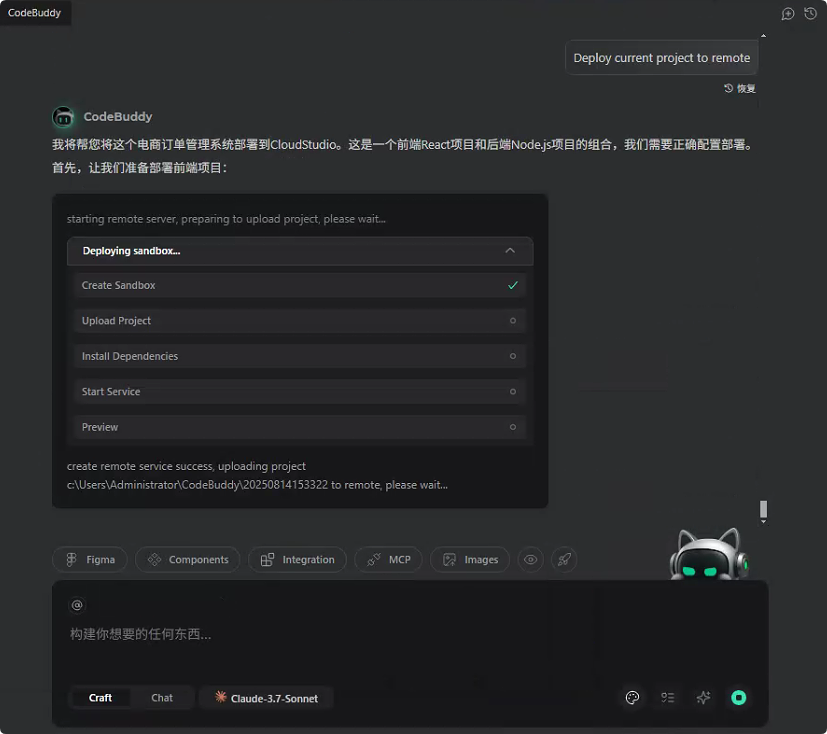The width and height of the screenshot is (827, 734).
Task: Stop generation with green stop button
Action: click(x=738, y=698)
